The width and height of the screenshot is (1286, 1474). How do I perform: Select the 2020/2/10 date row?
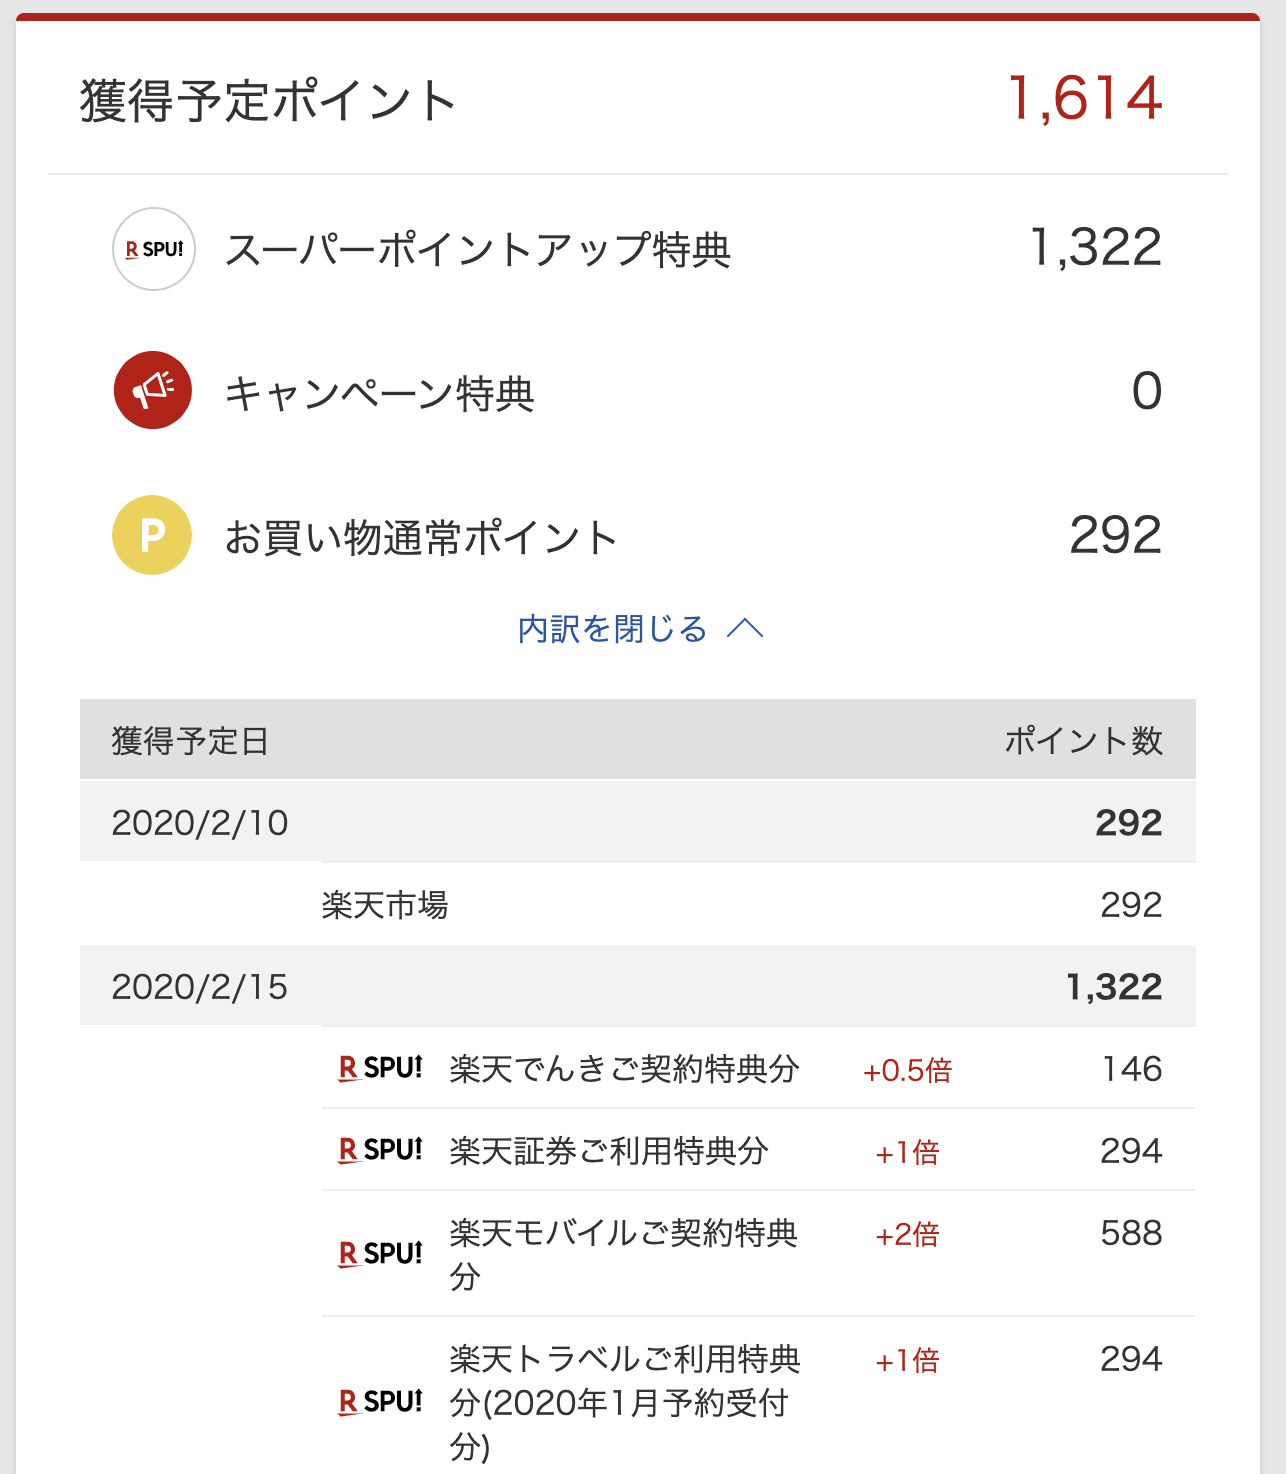pos(638,822)
